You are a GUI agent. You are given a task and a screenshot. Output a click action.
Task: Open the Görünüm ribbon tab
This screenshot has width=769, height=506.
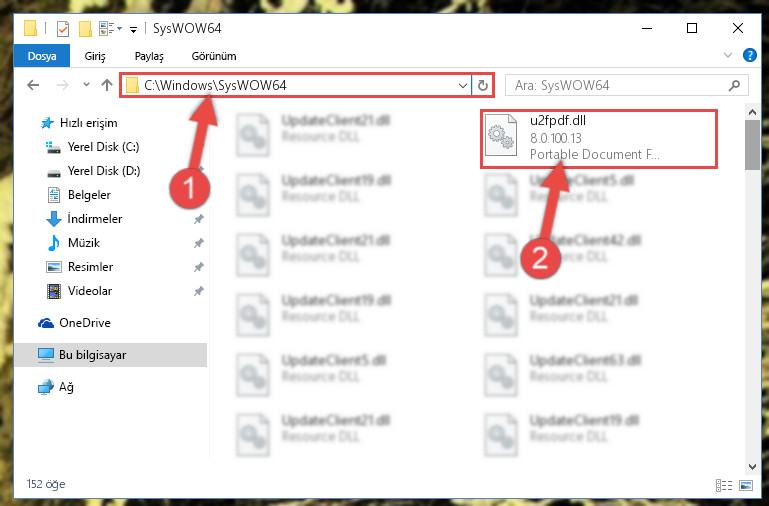coord(214,56)
